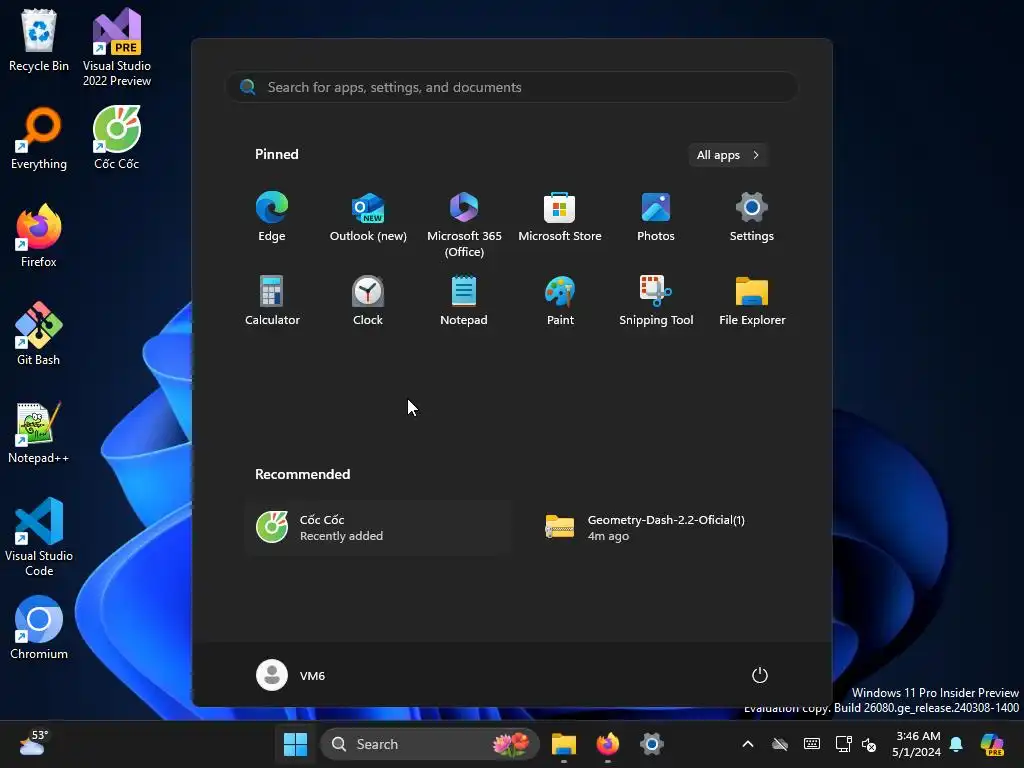Image resolution: width=1024 pixels, height=768 pixels.
Task: Open Edge from pinned apps
Action: point(272,217)
